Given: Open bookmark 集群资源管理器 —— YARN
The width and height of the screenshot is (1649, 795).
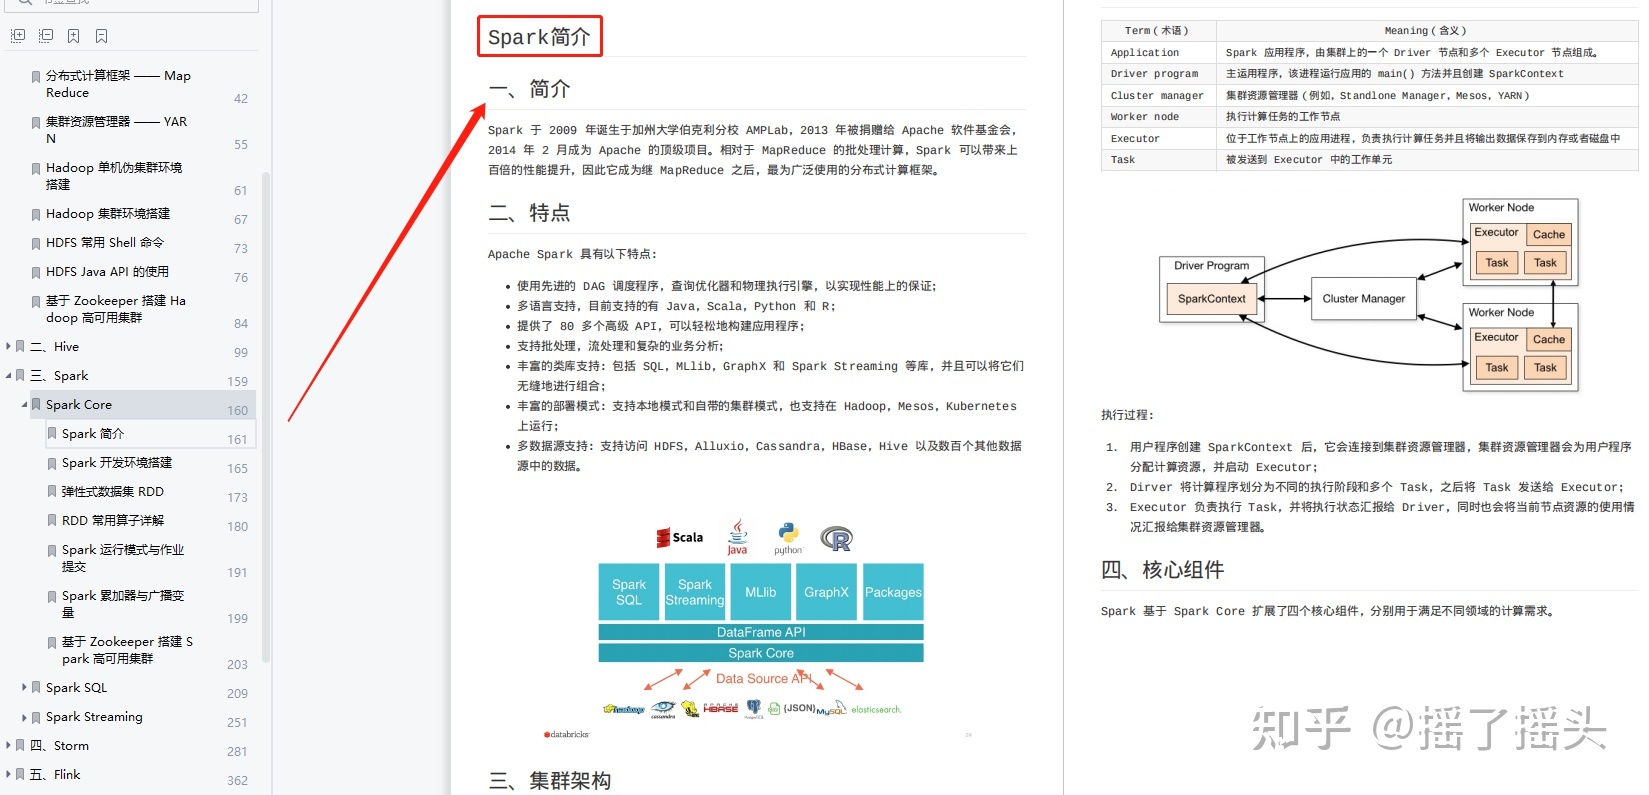Looking at the screenshot, I should pos(116,130).
